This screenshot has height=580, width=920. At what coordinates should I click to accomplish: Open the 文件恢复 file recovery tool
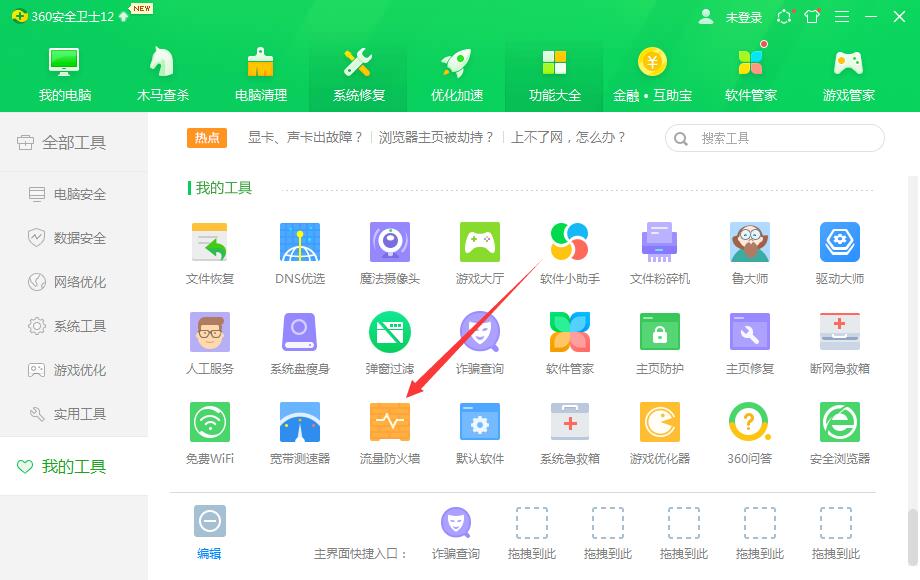[x=209, y=252]
